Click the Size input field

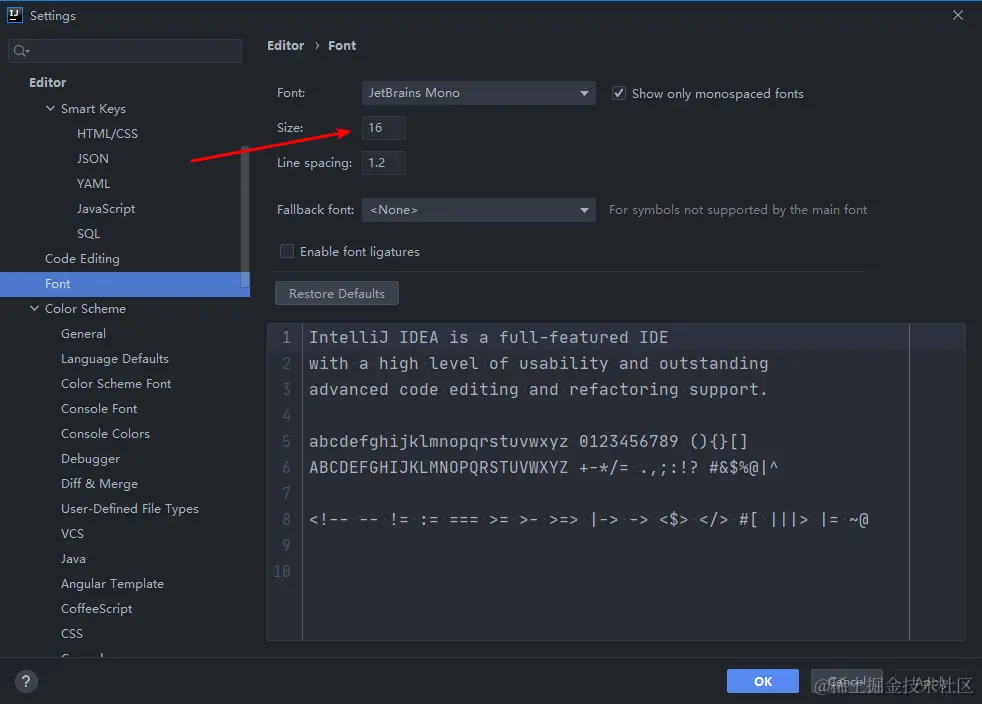point(383,128)
